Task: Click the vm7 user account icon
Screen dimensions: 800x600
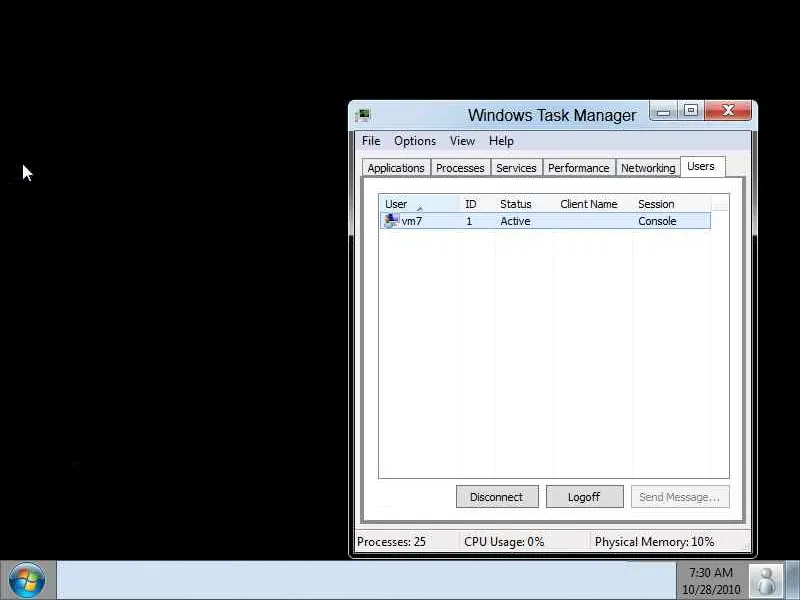Action: 391,220
